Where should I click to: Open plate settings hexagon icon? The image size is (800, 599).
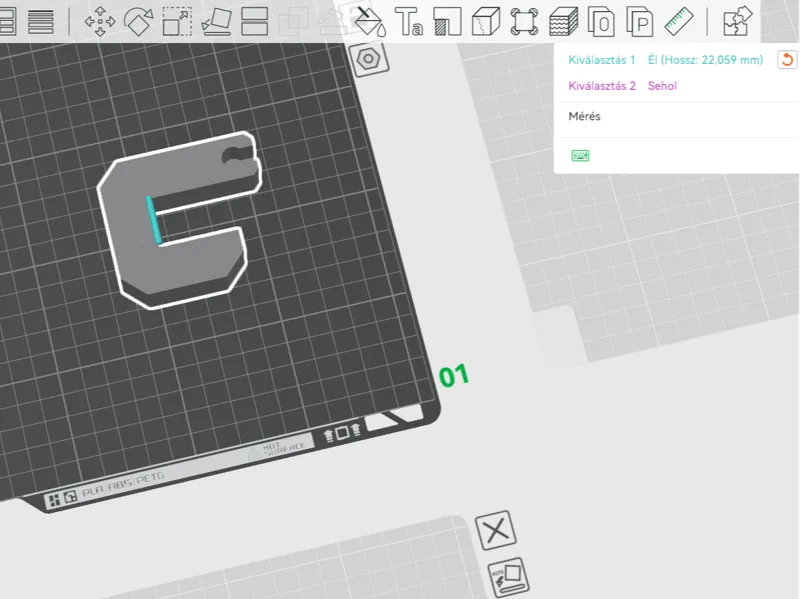[369, 59]
